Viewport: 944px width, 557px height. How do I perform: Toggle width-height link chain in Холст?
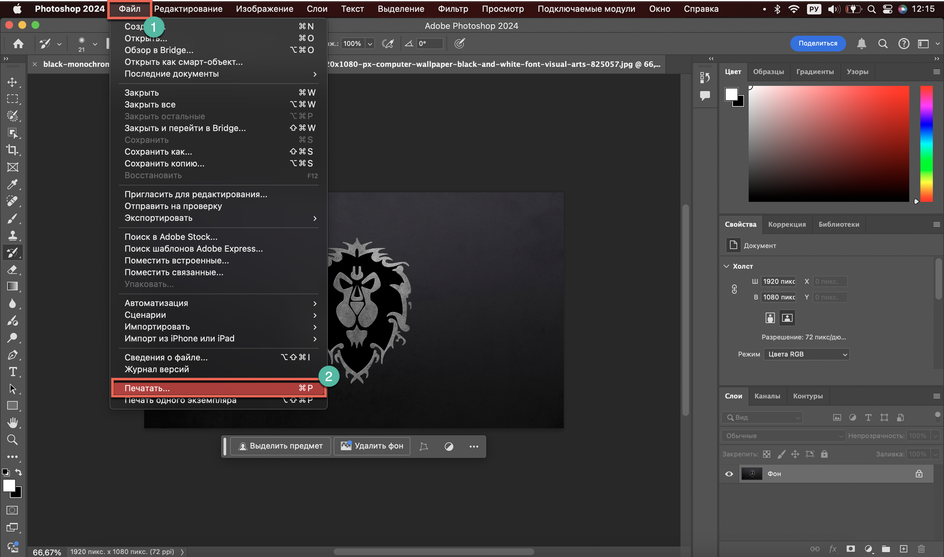pyautogui.click(x=734, y=290)
